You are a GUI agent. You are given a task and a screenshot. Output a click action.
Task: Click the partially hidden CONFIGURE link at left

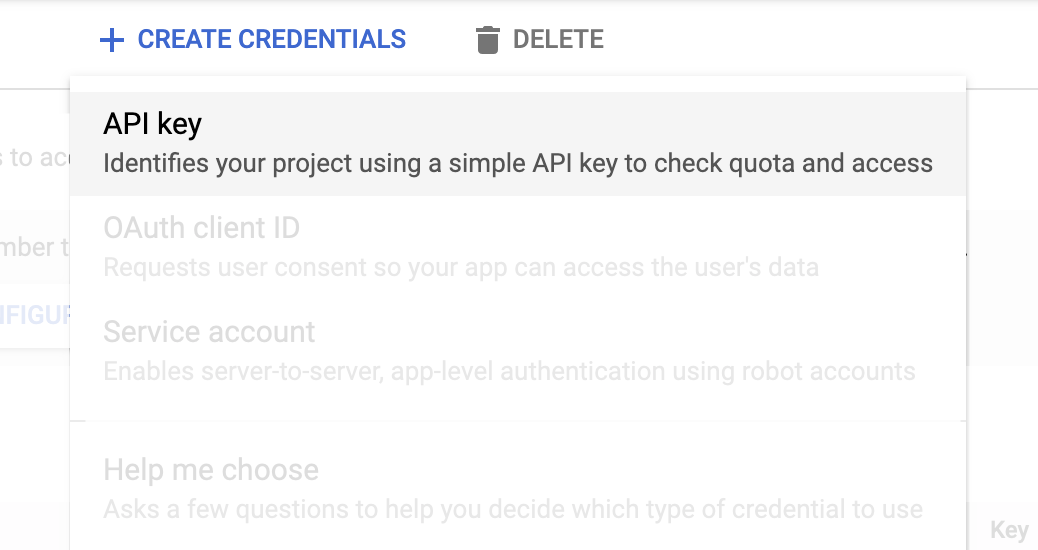(35, 315)
